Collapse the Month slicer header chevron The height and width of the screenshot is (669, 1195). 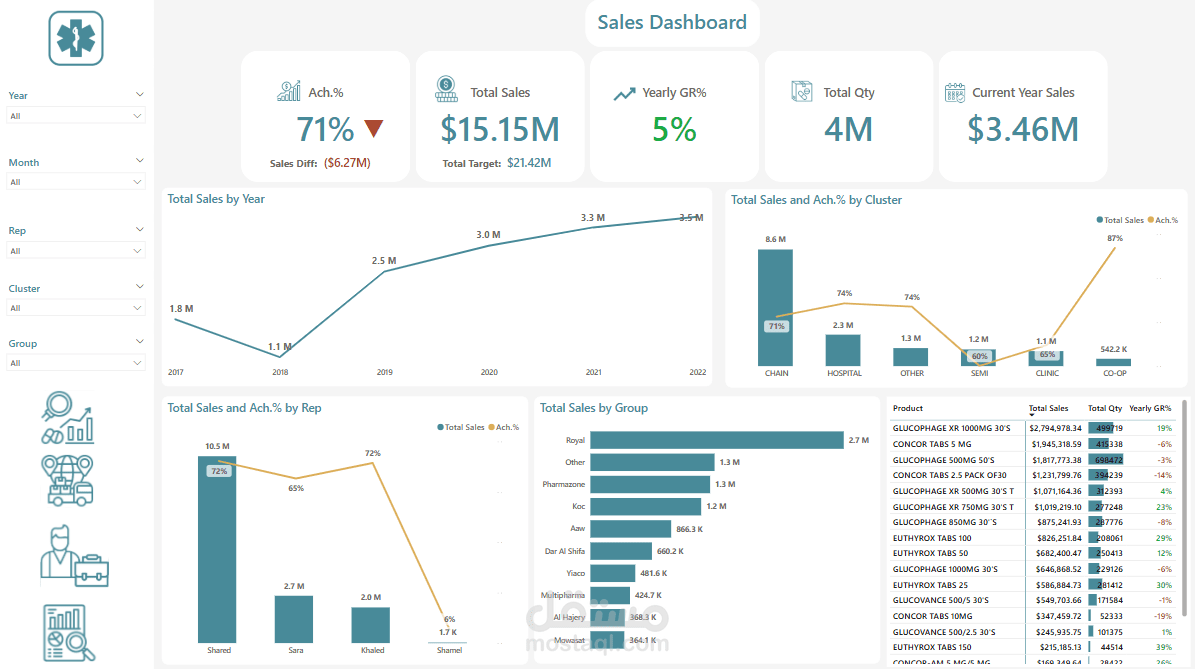[139, 161]
